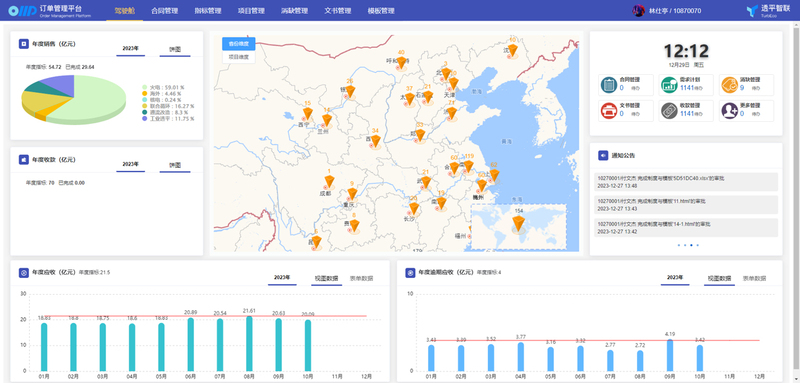This screenshot has height=383, width=800.
Task: Open 项目管理 in the top navigation
Action: (x=252, y=11)
